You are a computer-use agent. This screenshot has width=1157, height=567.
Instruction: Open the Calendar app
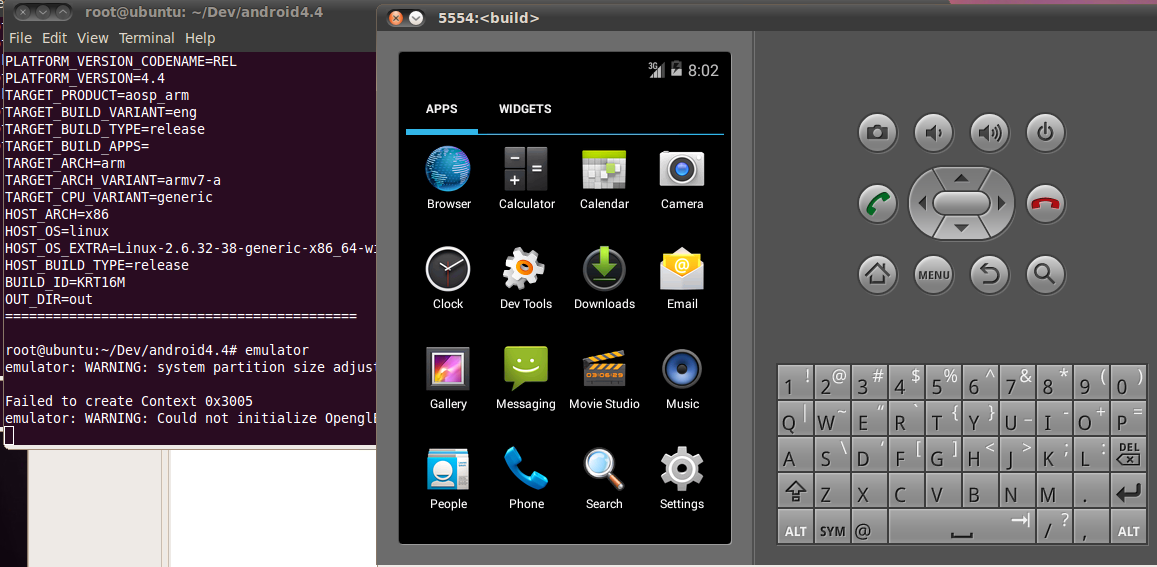tap(604, 178)
